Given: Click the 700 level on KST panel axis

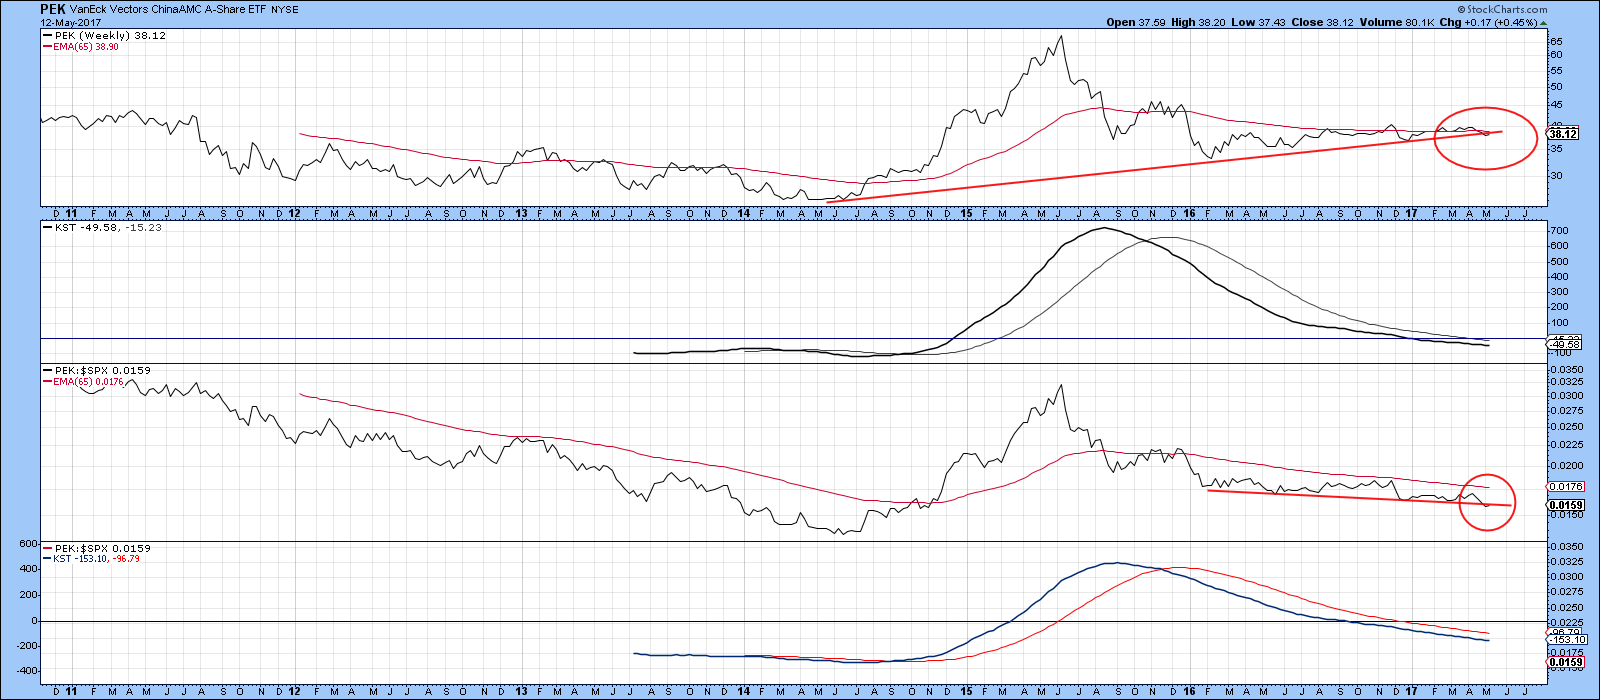Looking at the screenshot, I should [1560, 231].
